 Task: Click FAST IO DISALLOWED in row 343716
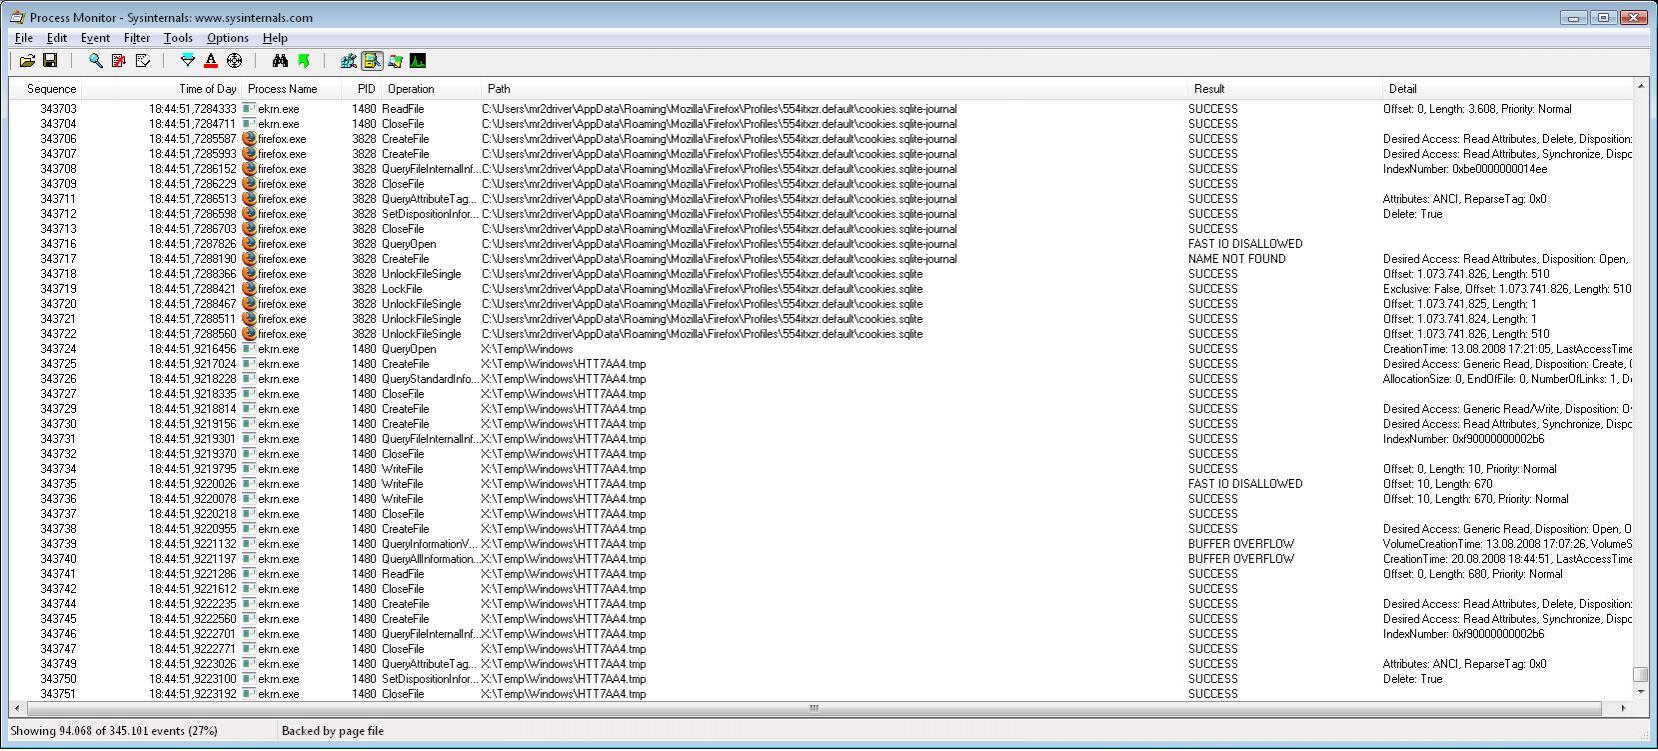[x=1245, y=244]
